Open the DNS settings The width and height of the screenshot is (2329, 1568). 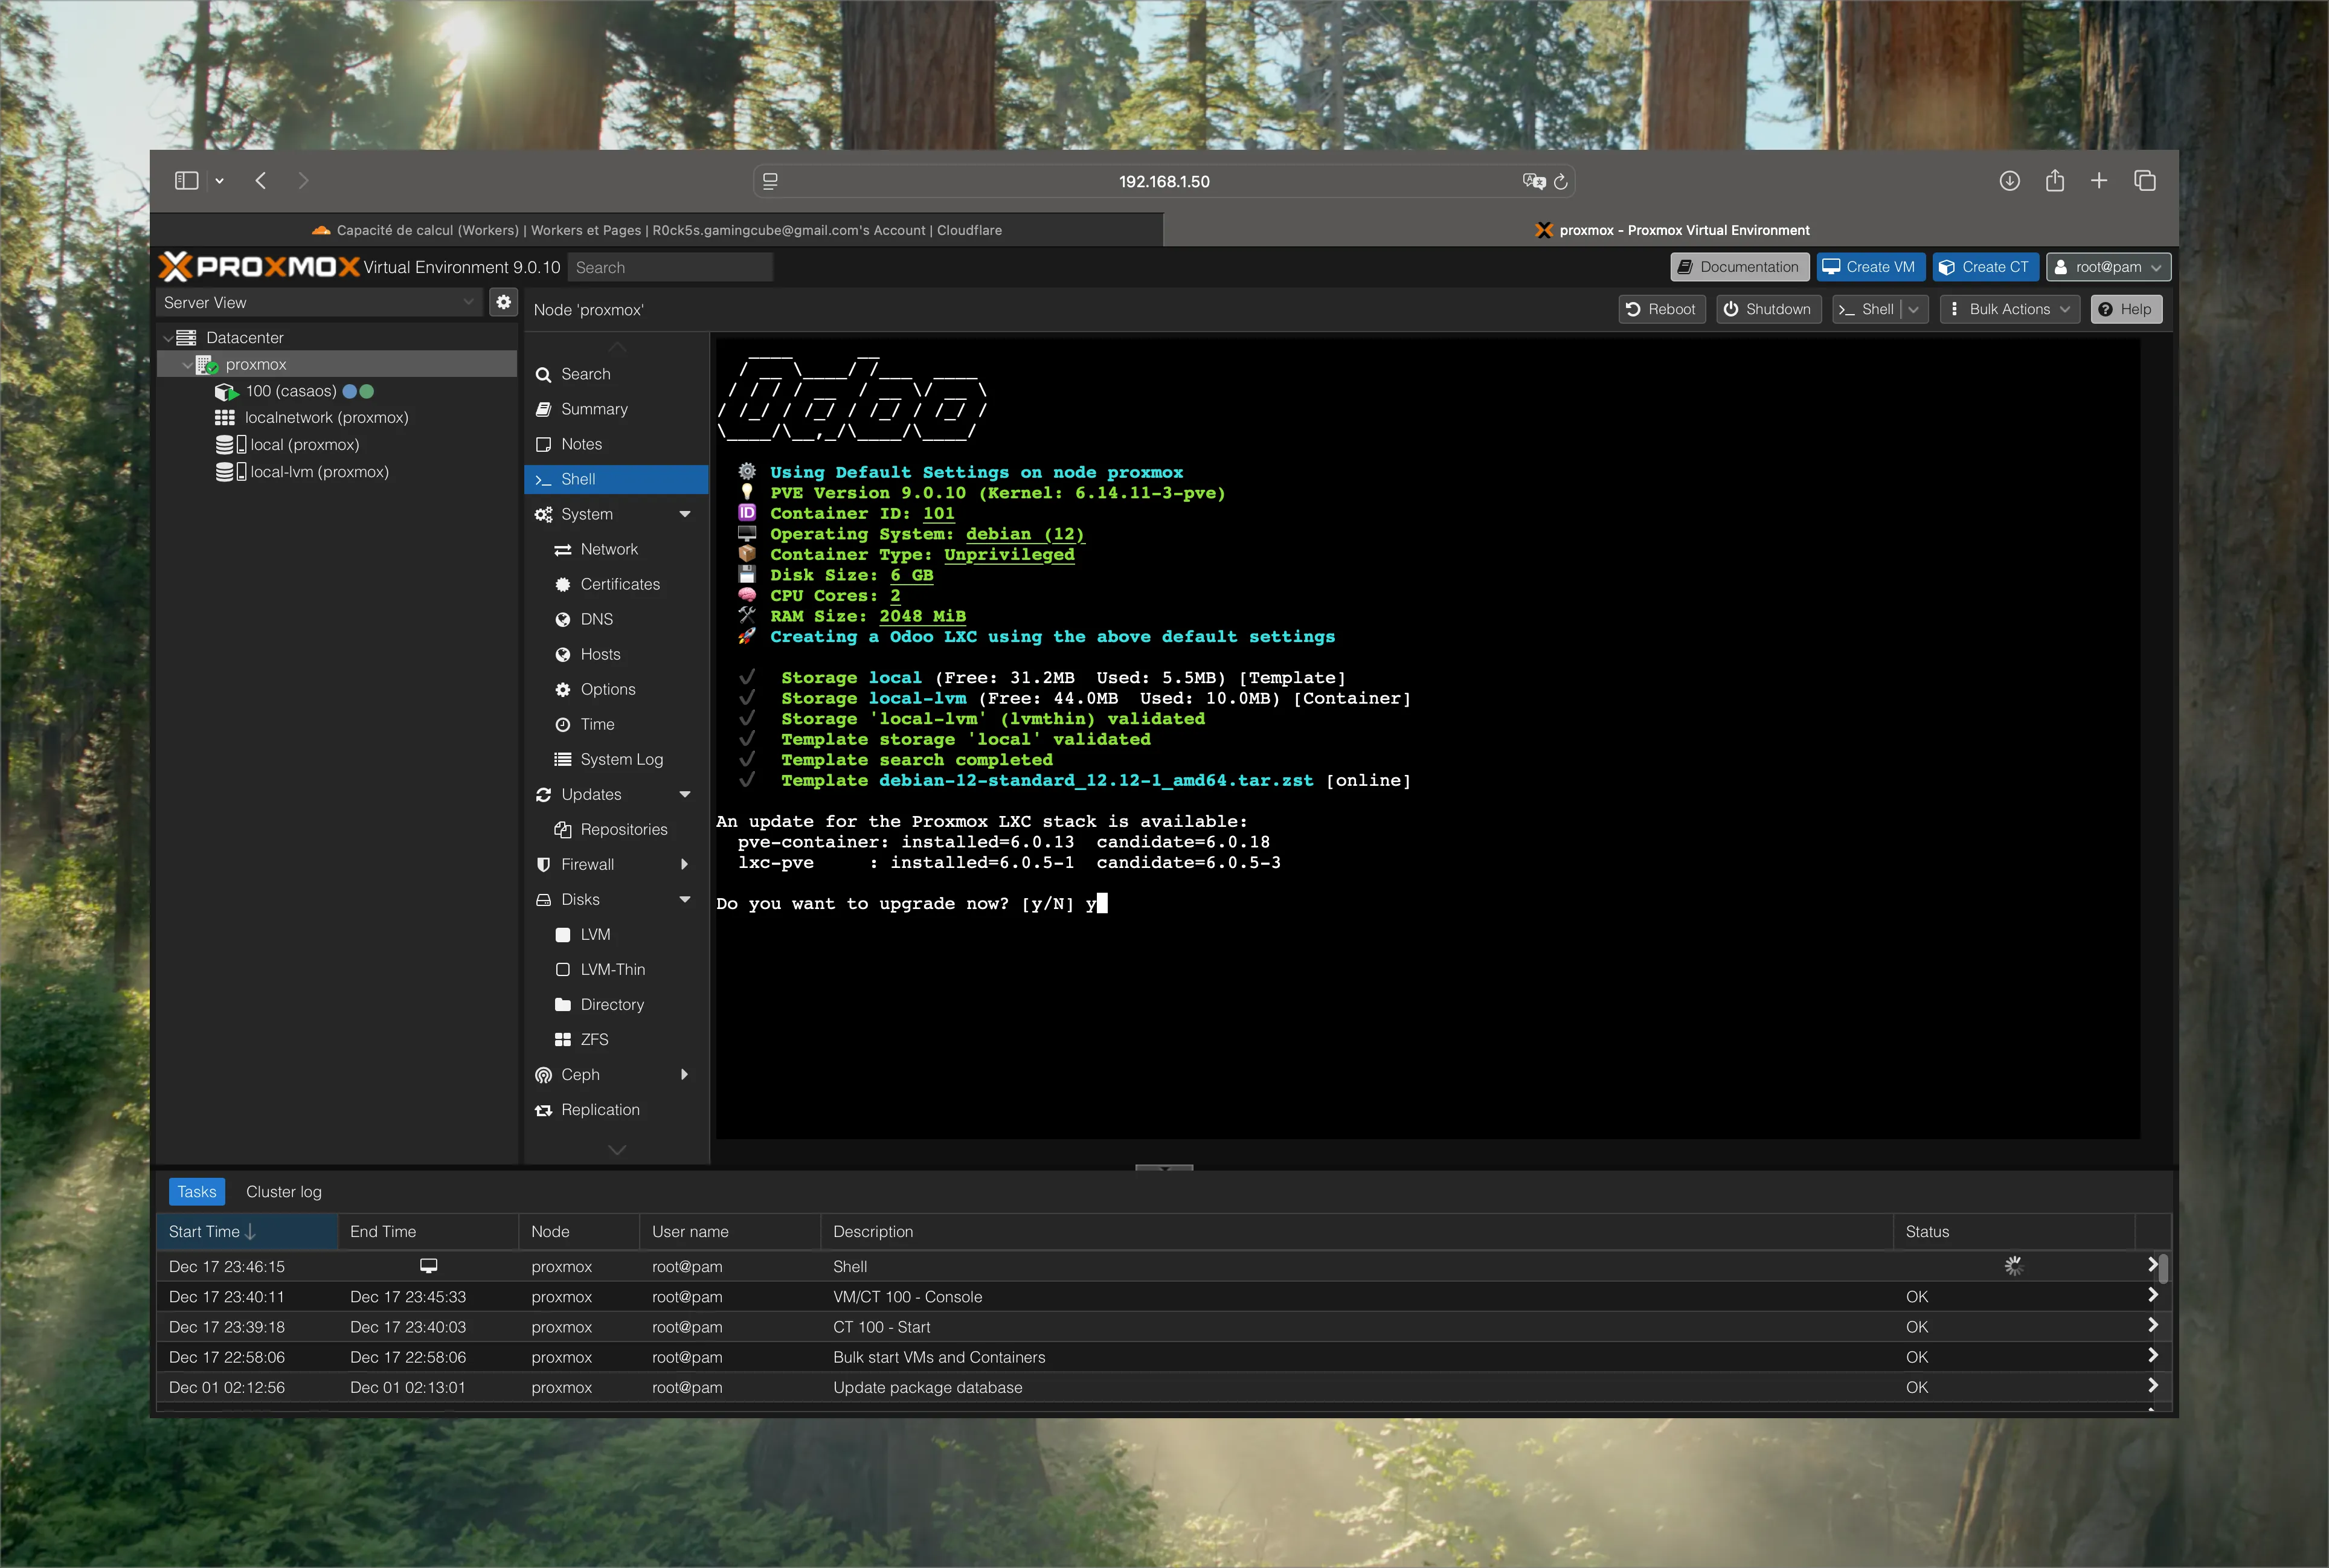click(596, 619)
